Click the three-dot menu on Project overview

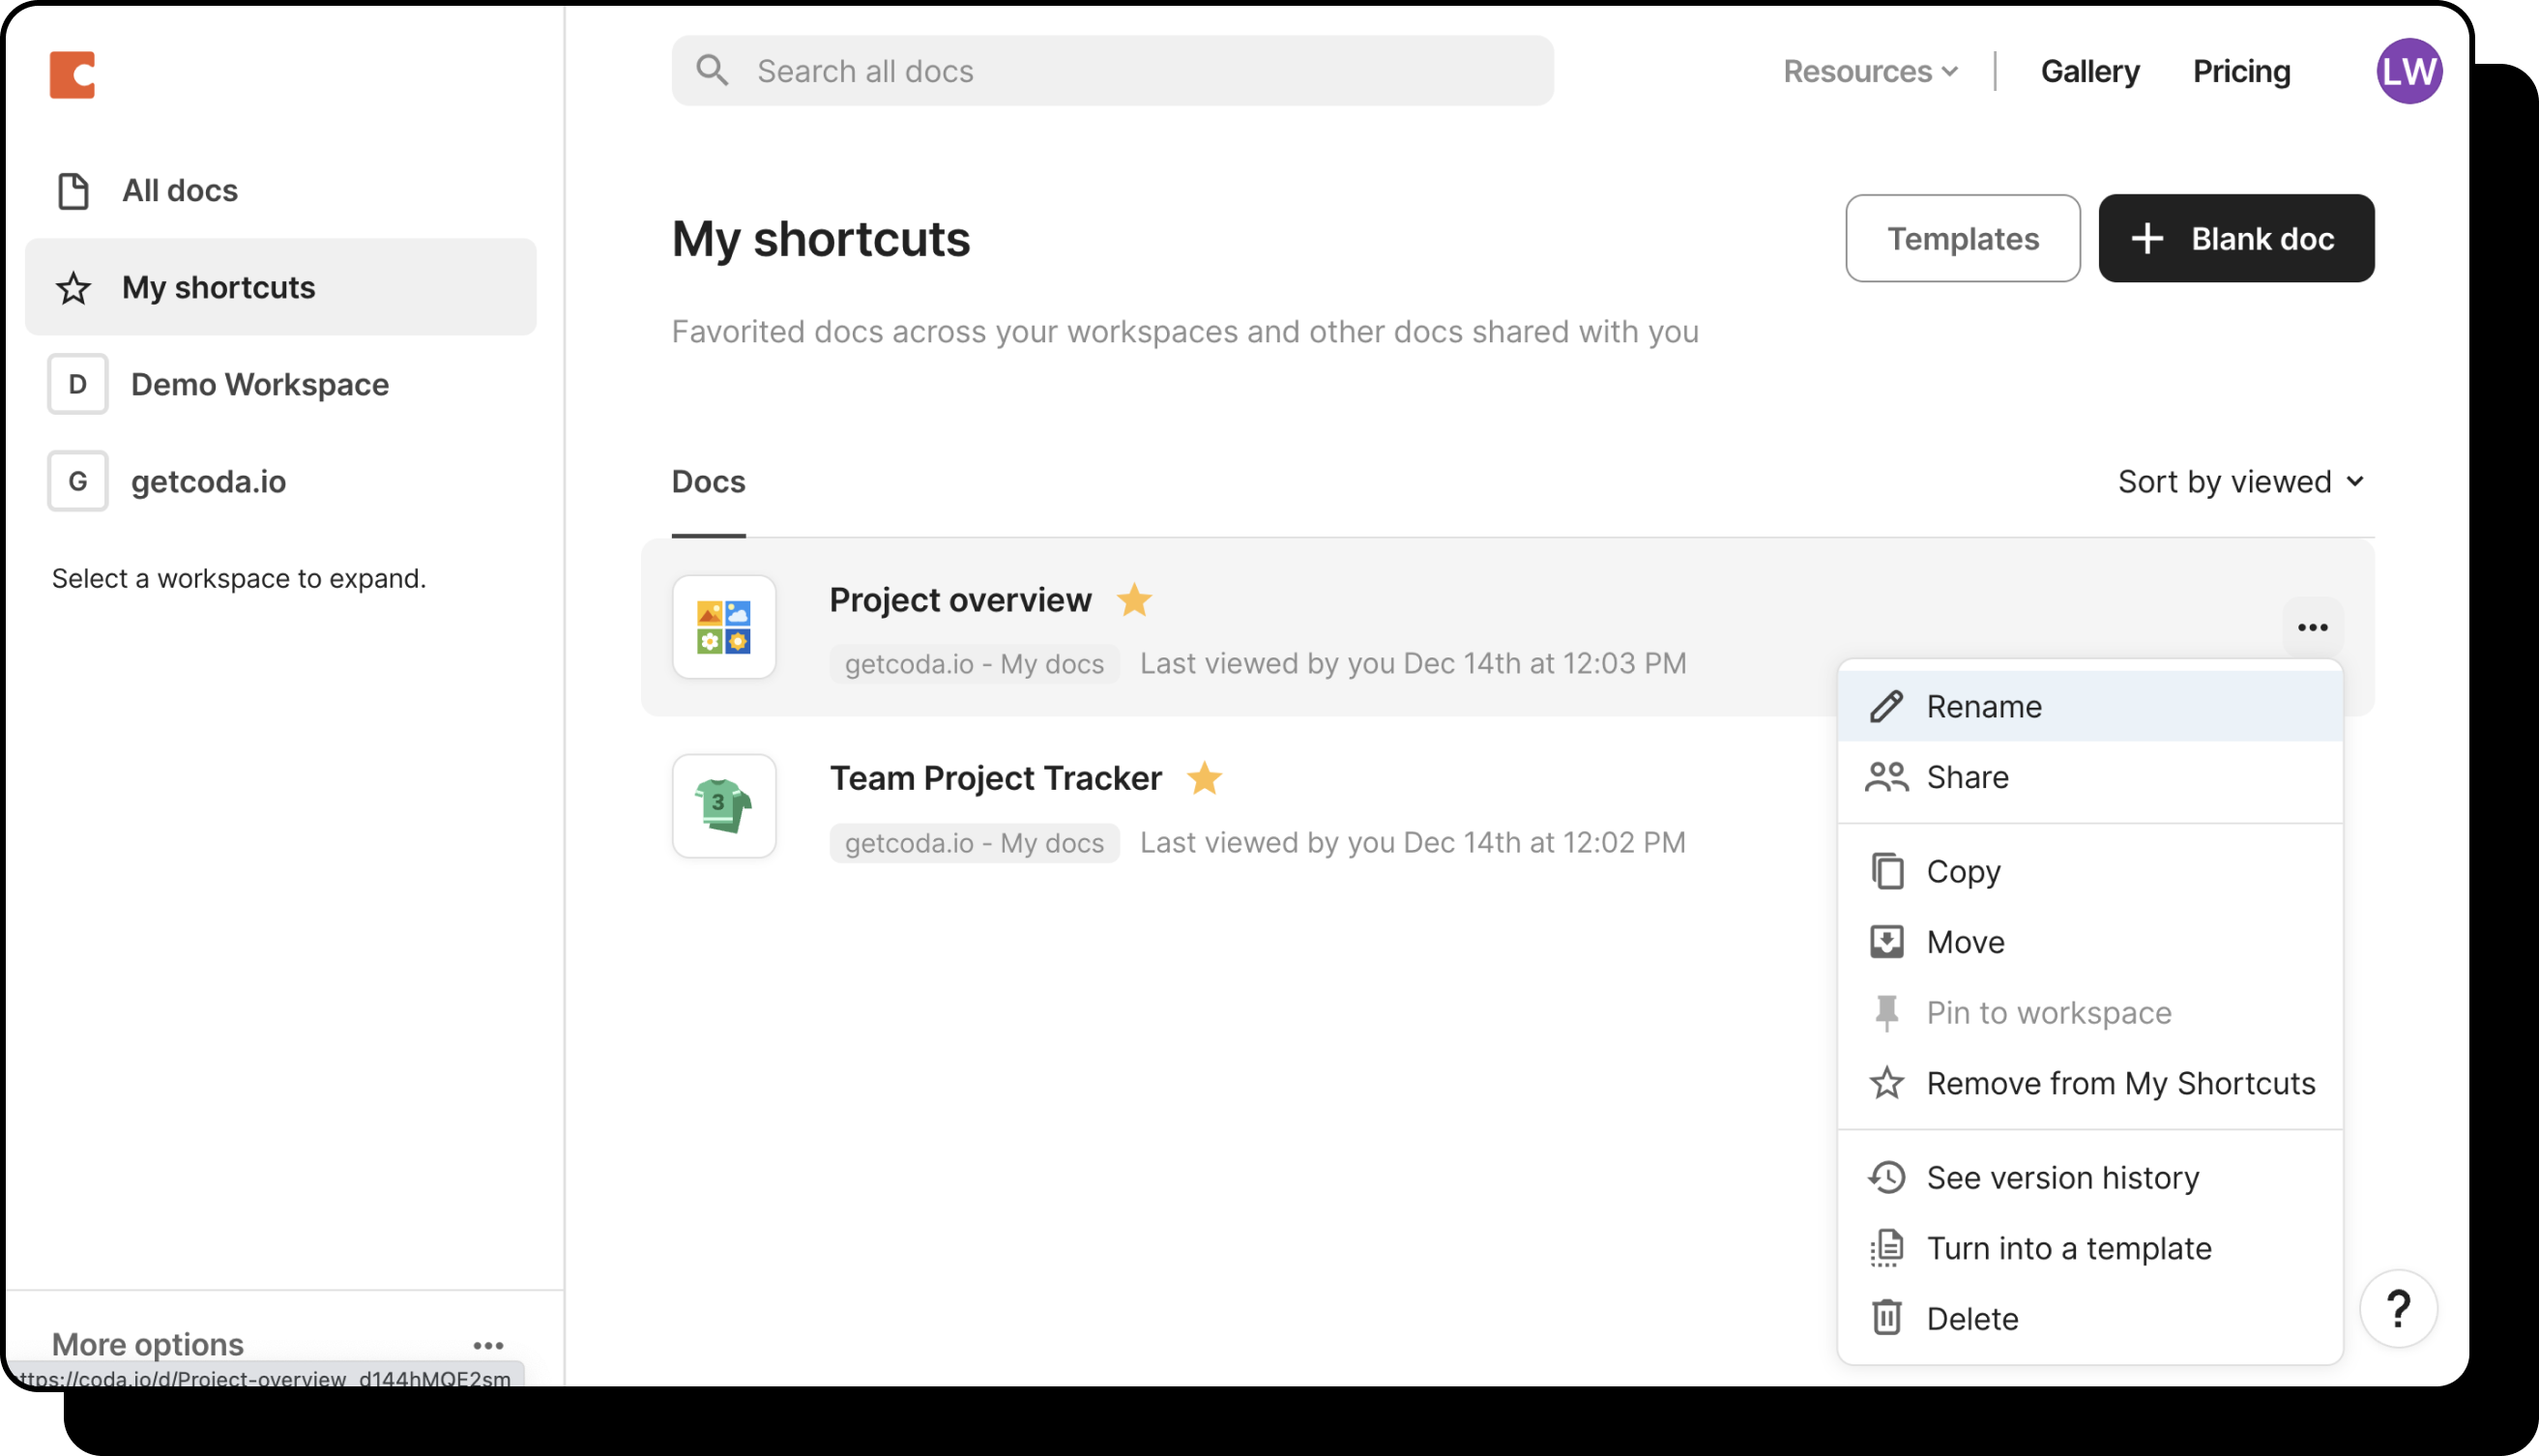point(2312,627)
